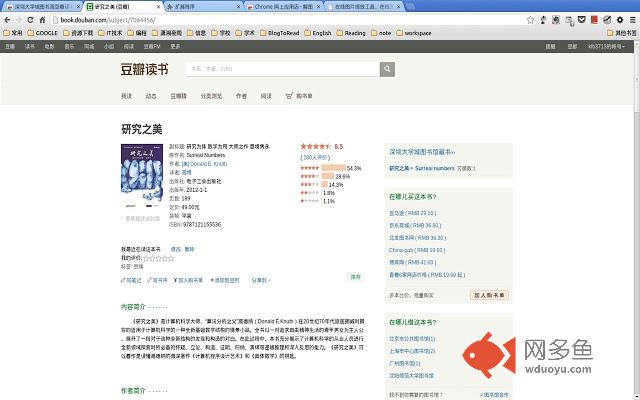Open the note bookmarks folder
640x400 pixels.
tap(381, 33)
